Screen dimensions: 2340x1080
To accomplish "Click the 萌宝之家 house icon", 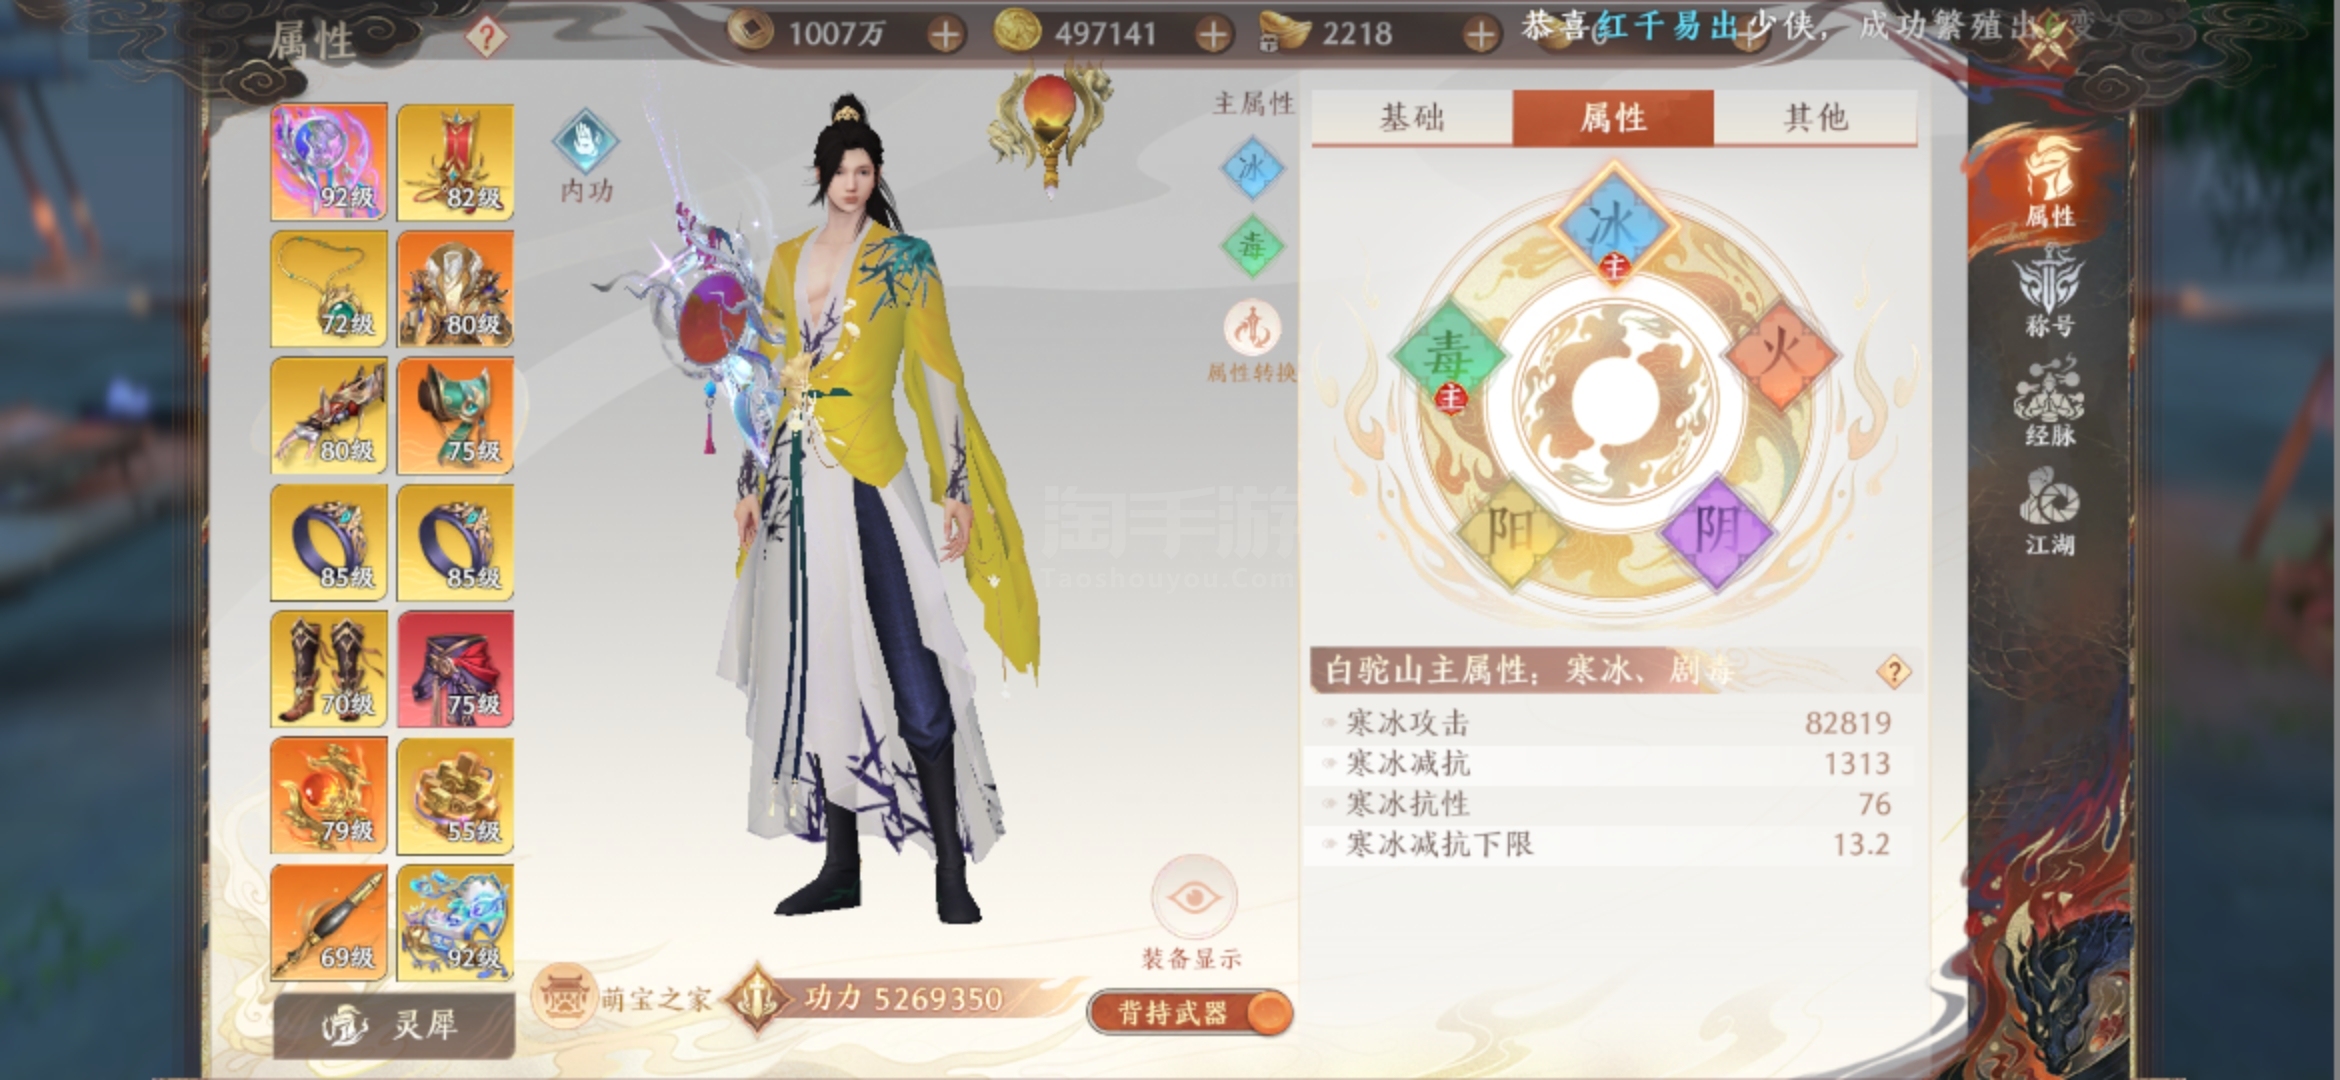I will [563, 997].
